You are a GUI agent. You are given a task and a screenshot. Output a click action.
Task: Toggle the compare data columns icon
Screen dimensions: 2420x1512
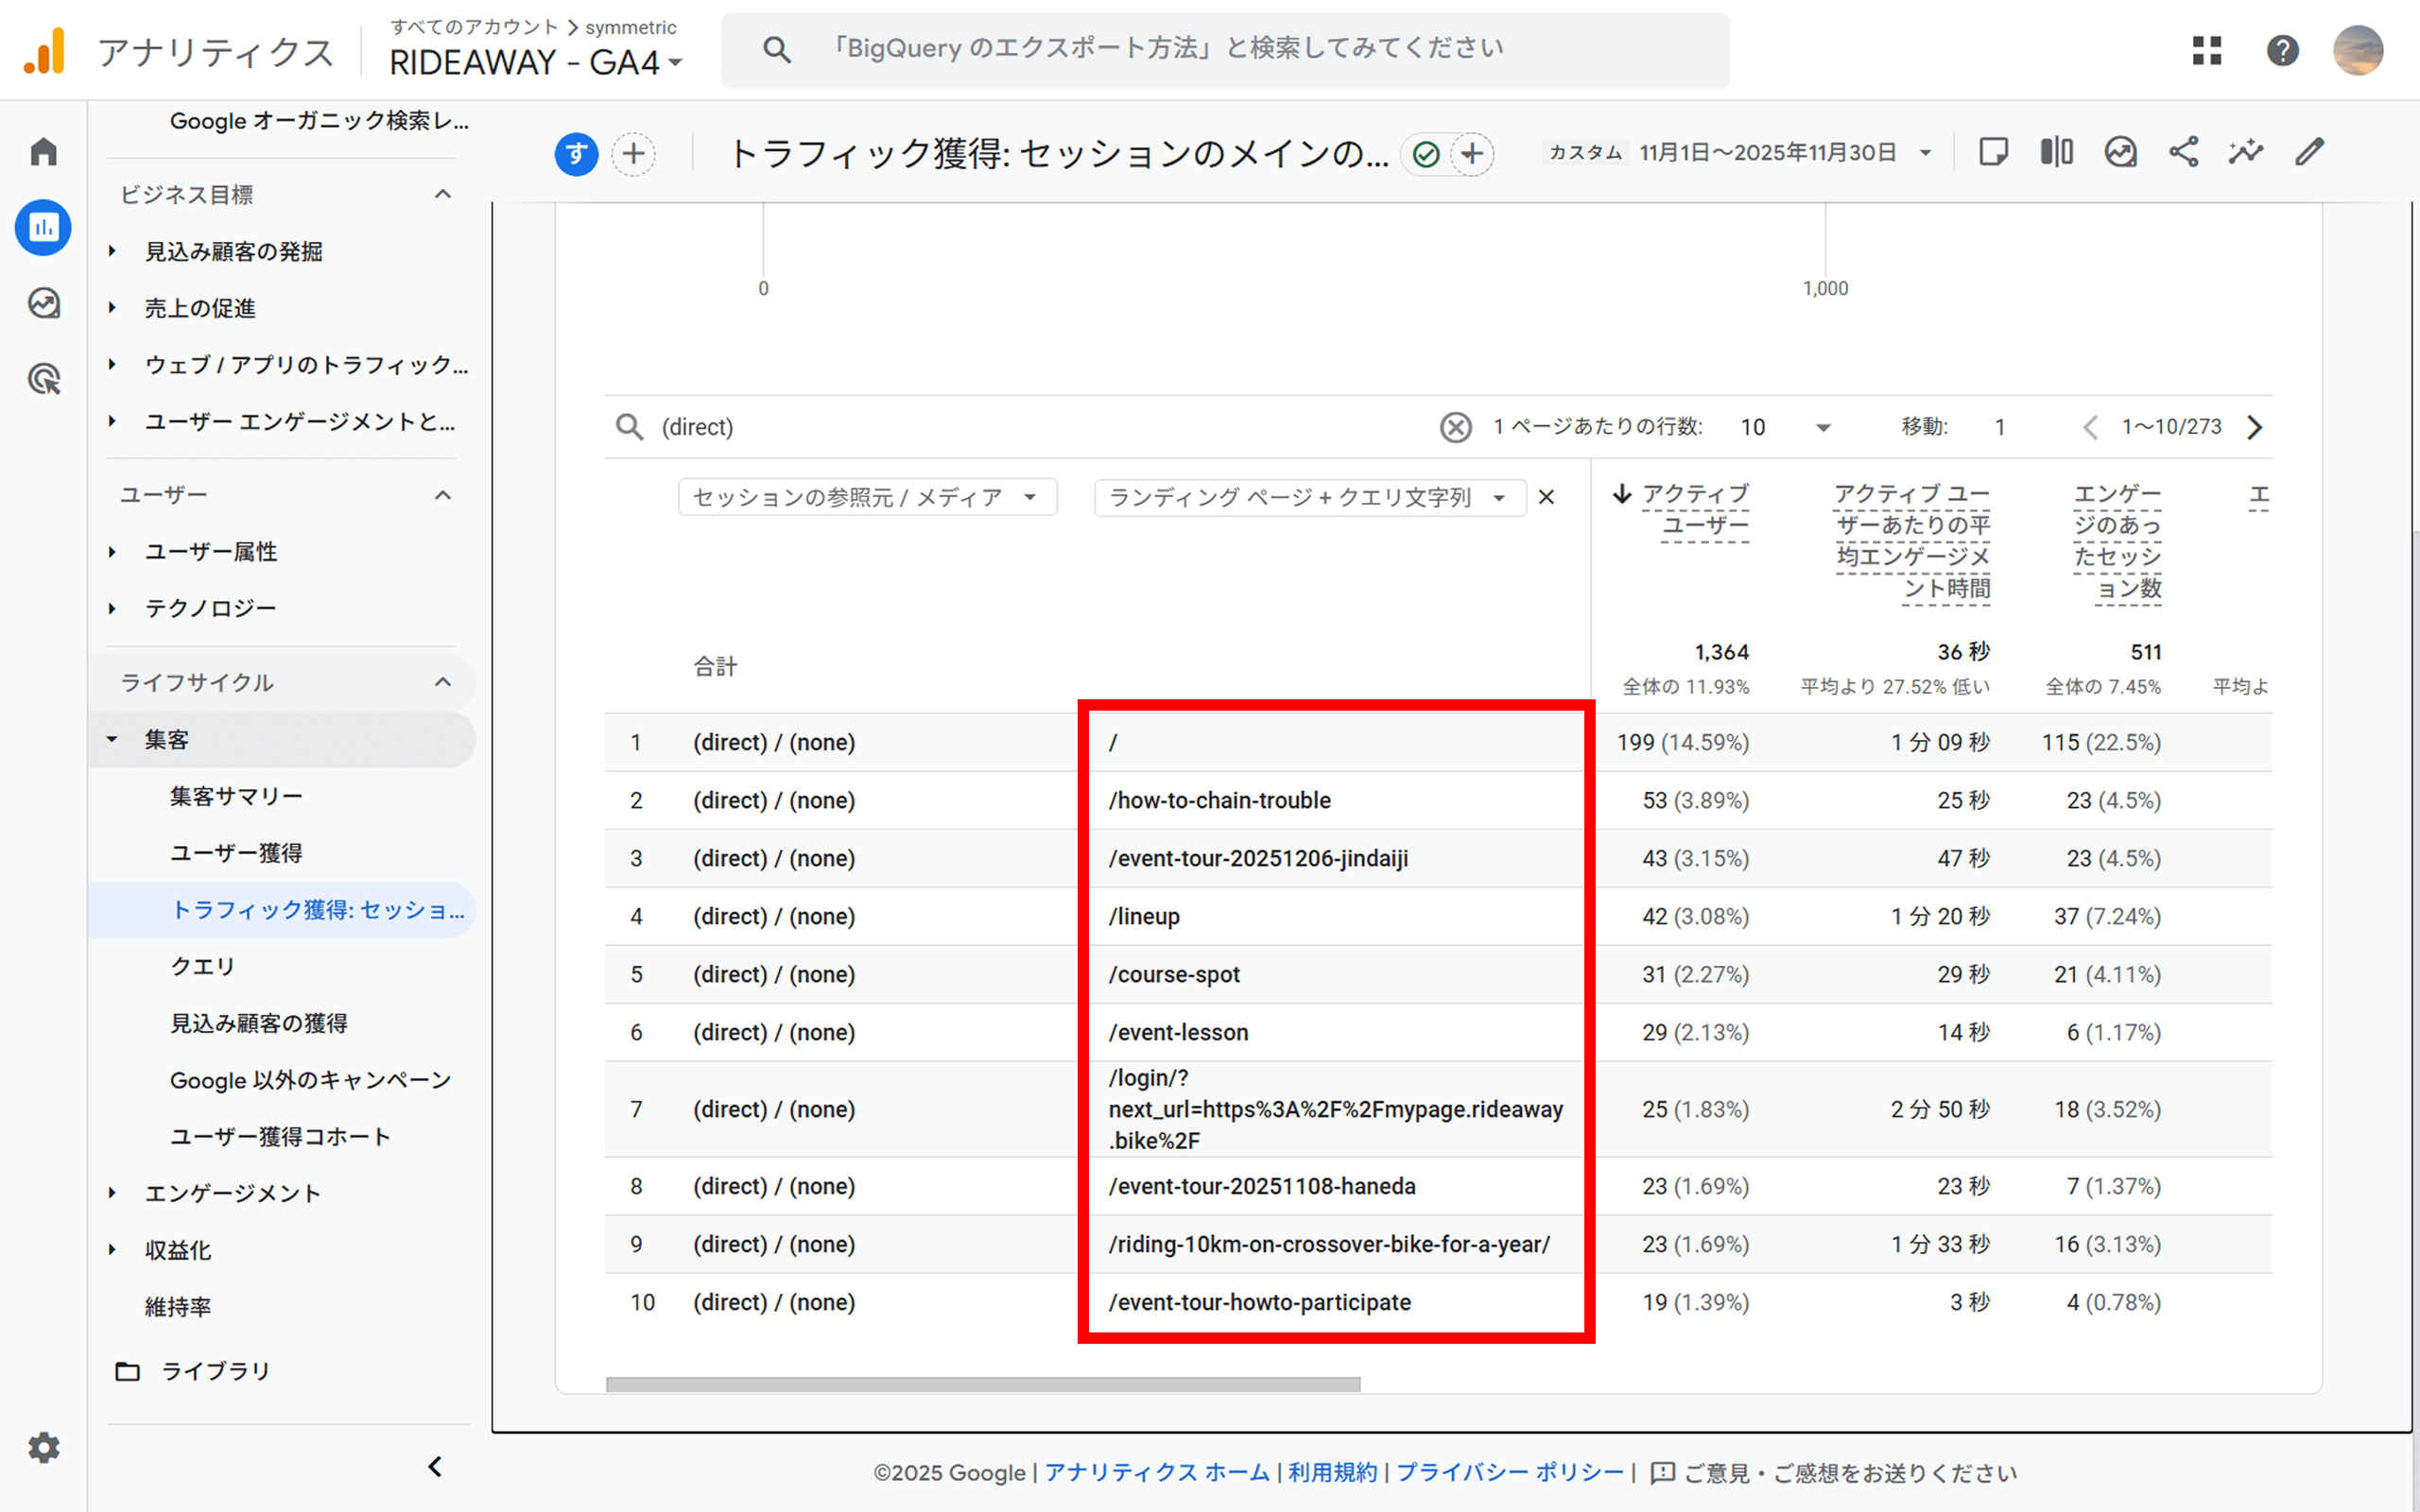2056,152
